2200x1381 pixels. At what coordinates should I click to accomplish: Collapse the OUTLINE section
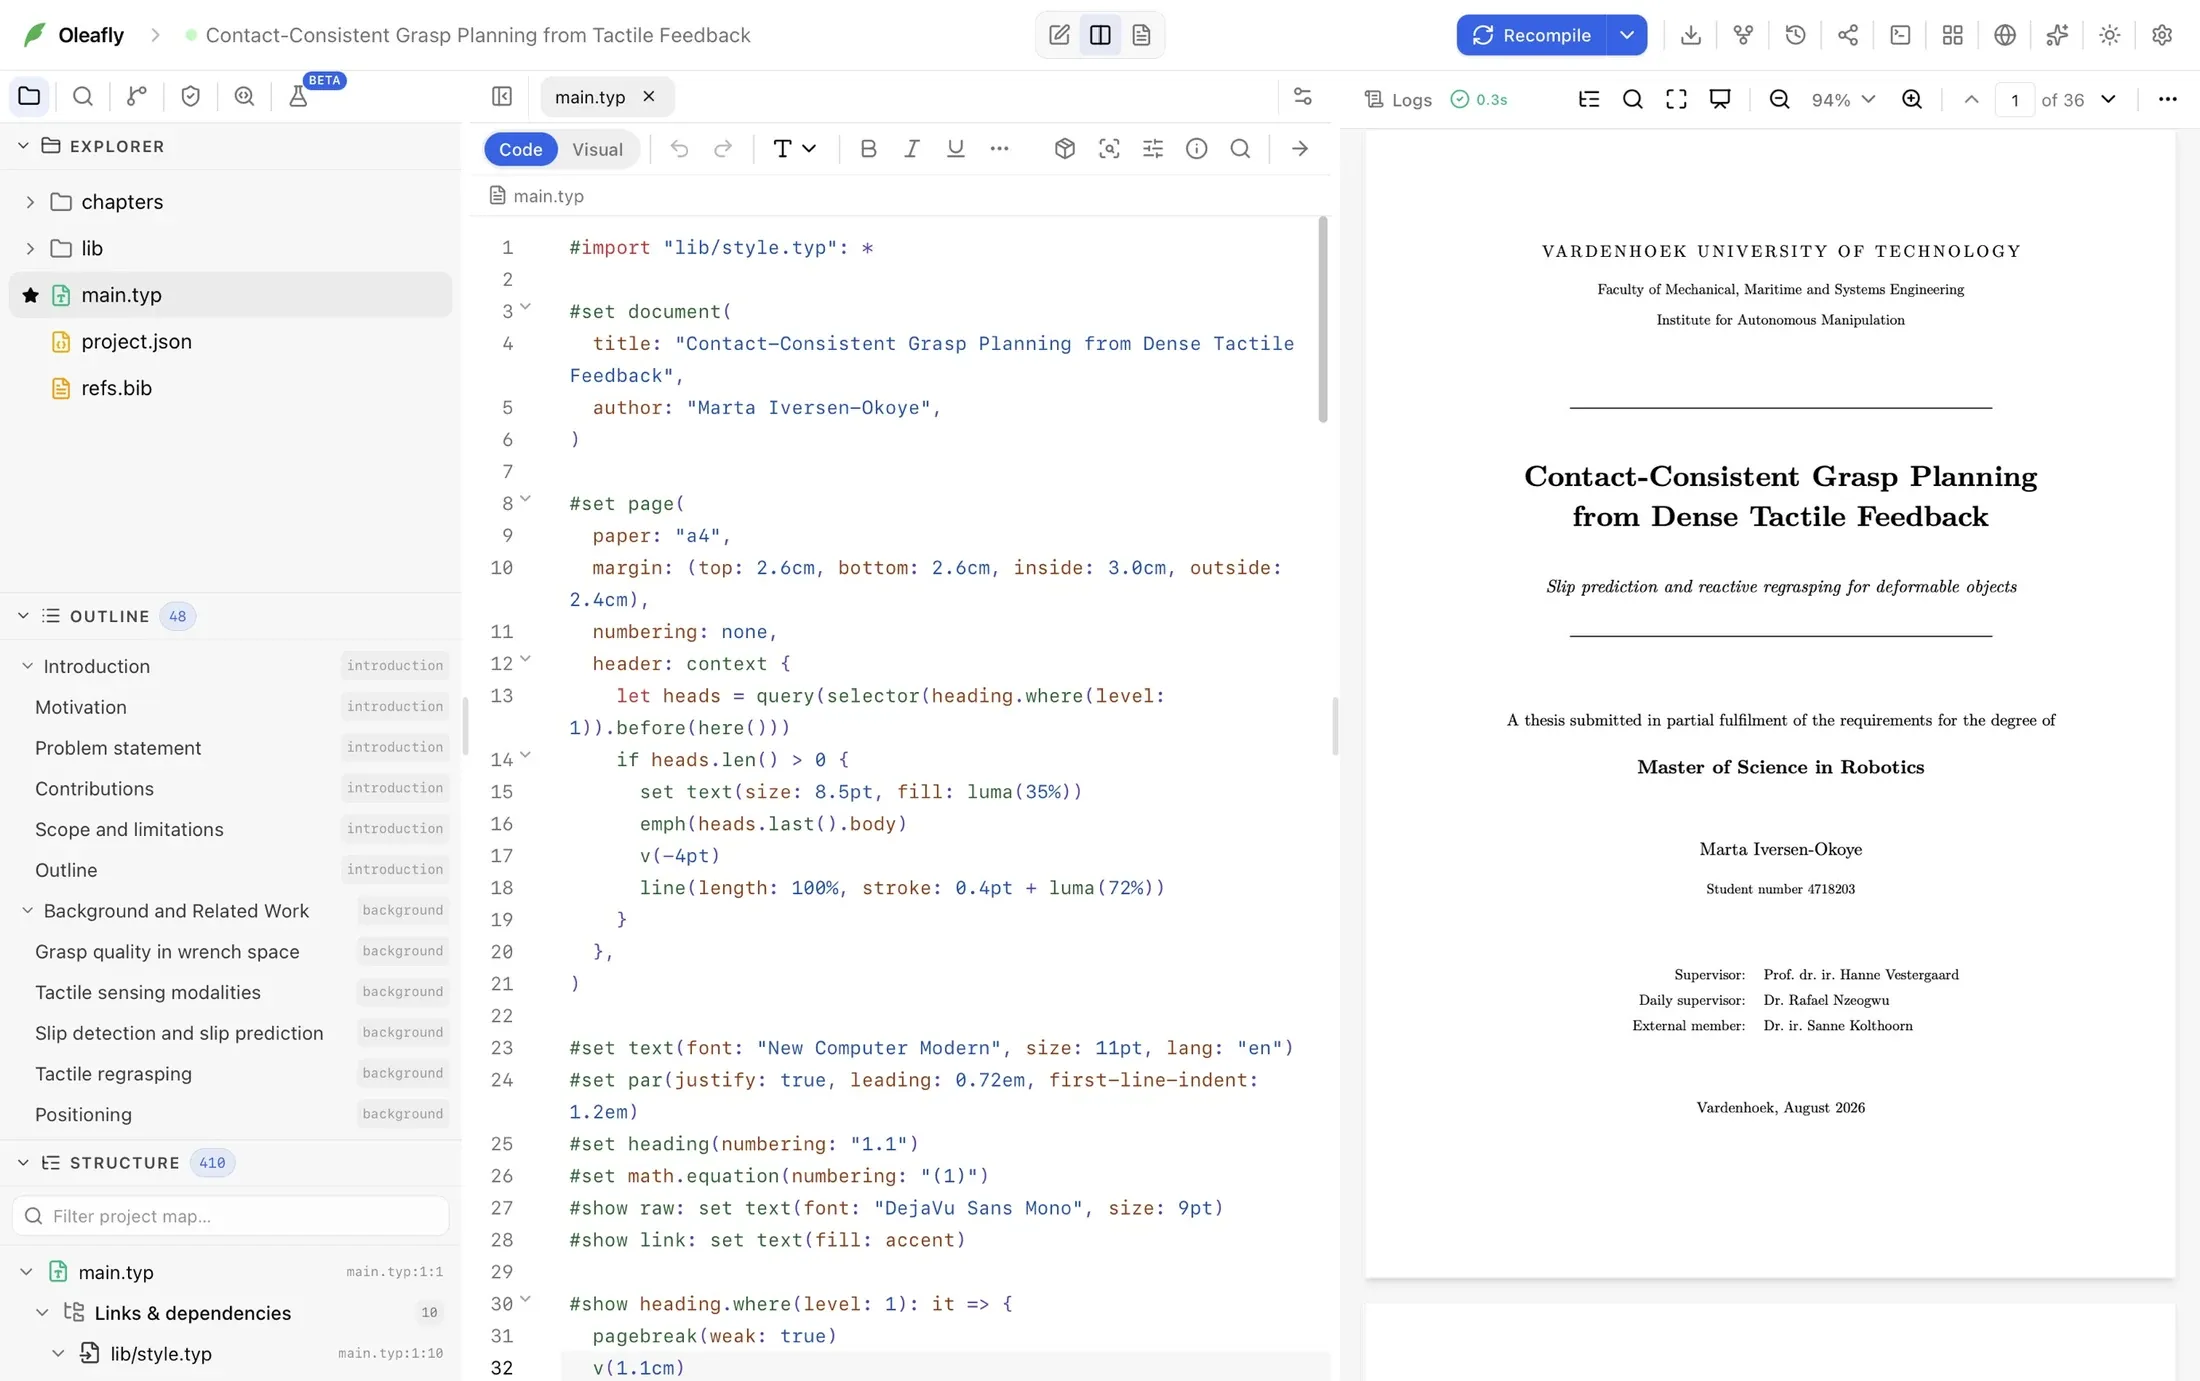click(23, 616)
